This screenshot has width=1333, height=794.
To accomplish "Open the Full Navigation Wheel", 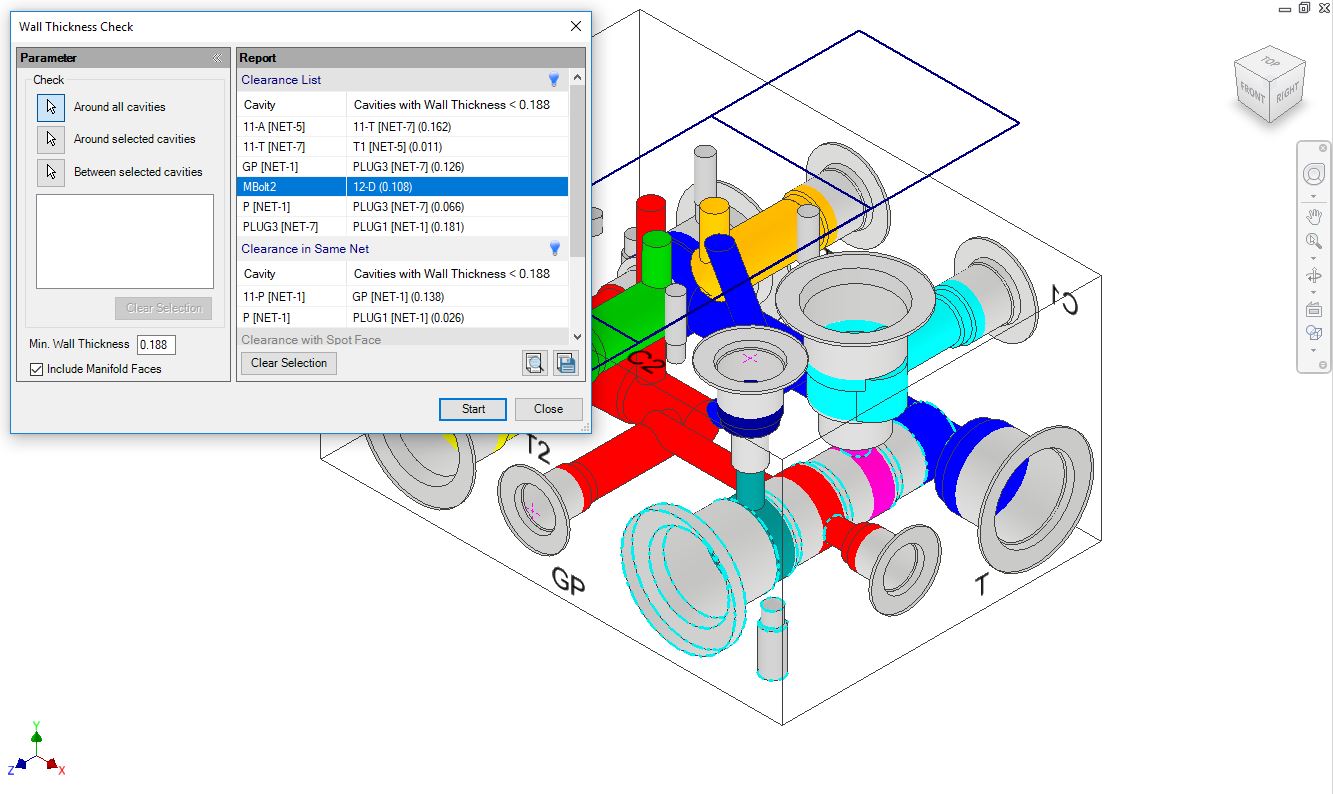I will (x=1313, y=175).
